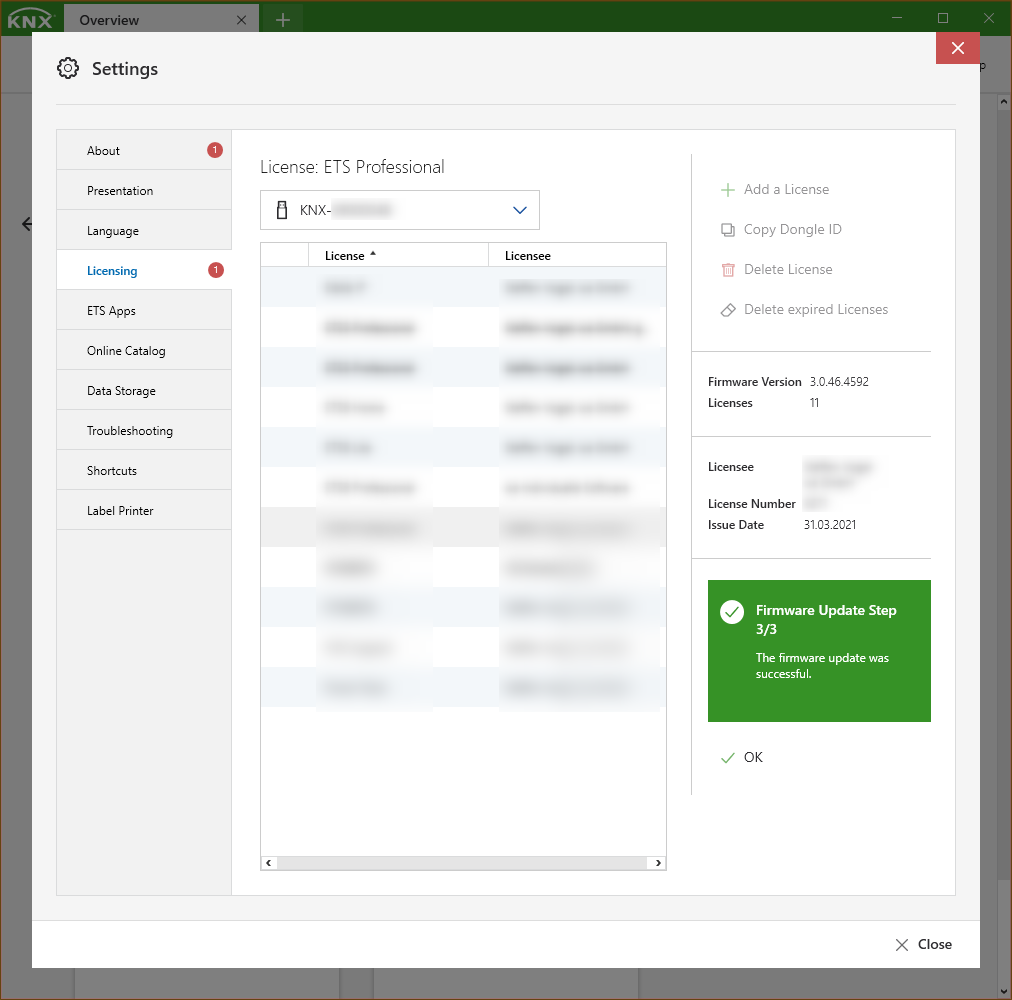Open the Label Printer section
This screenshot has width=1012, height=1000.
point(144,511)
